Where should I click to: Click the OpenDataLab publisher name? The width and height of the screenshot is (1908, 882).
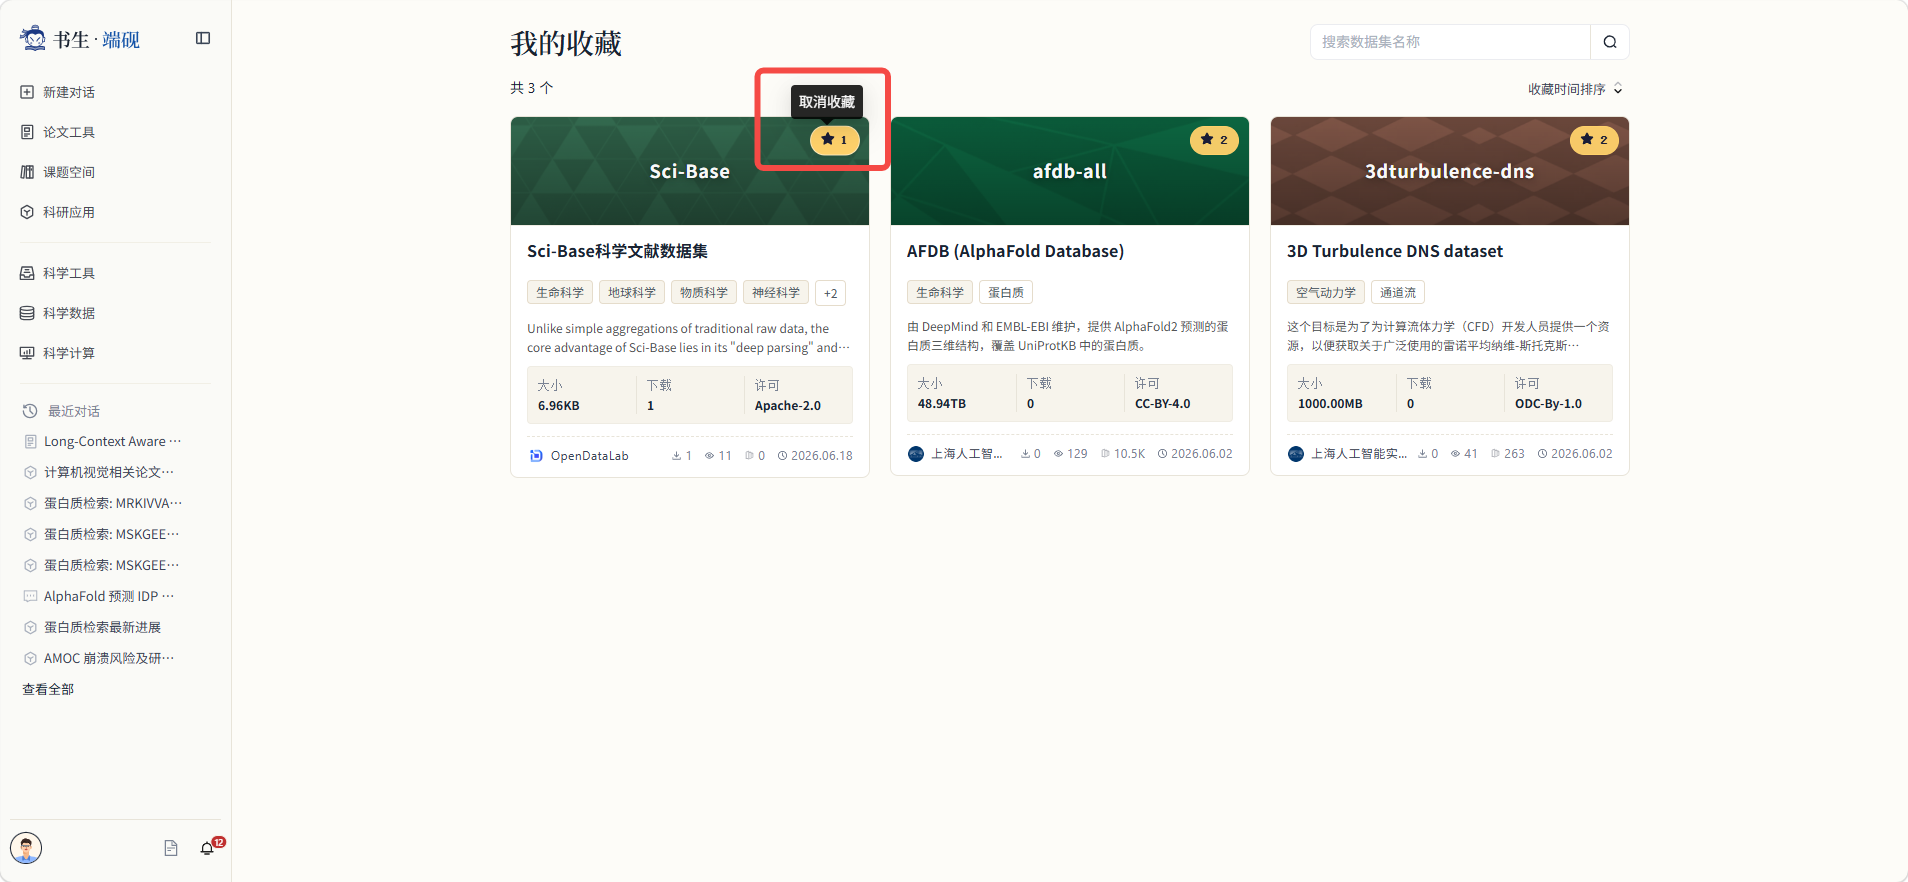(589, 456)
